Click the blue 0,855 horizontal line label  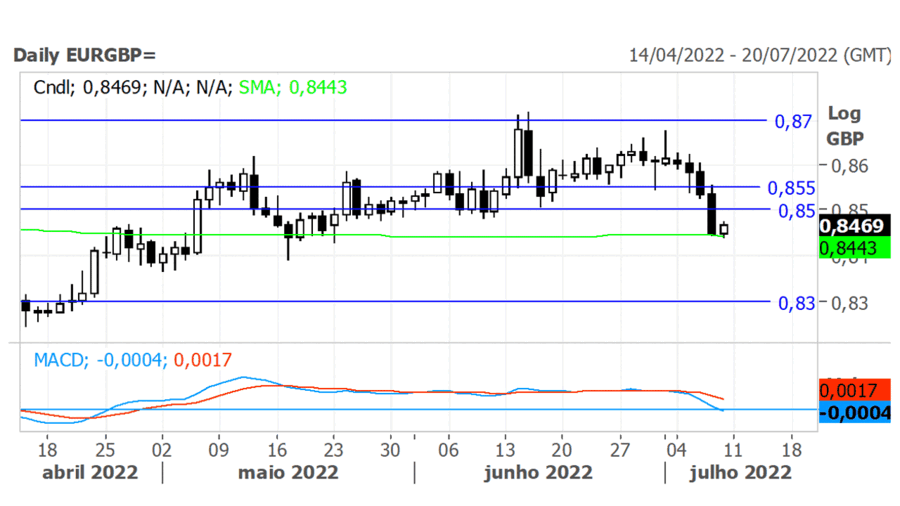point(790,188)
